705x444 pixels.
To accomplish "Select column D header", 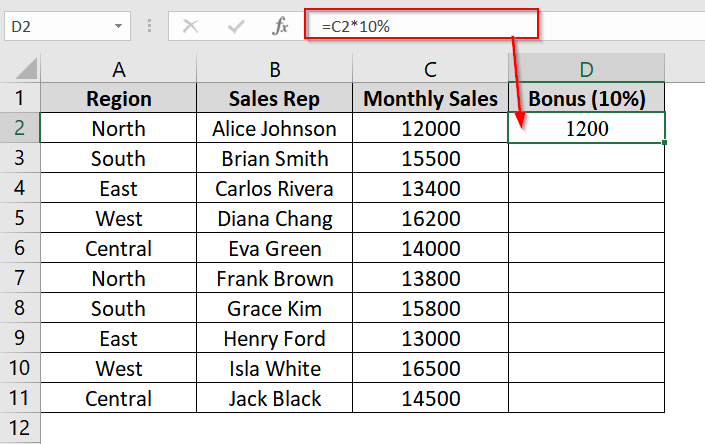I will [586, 68].
